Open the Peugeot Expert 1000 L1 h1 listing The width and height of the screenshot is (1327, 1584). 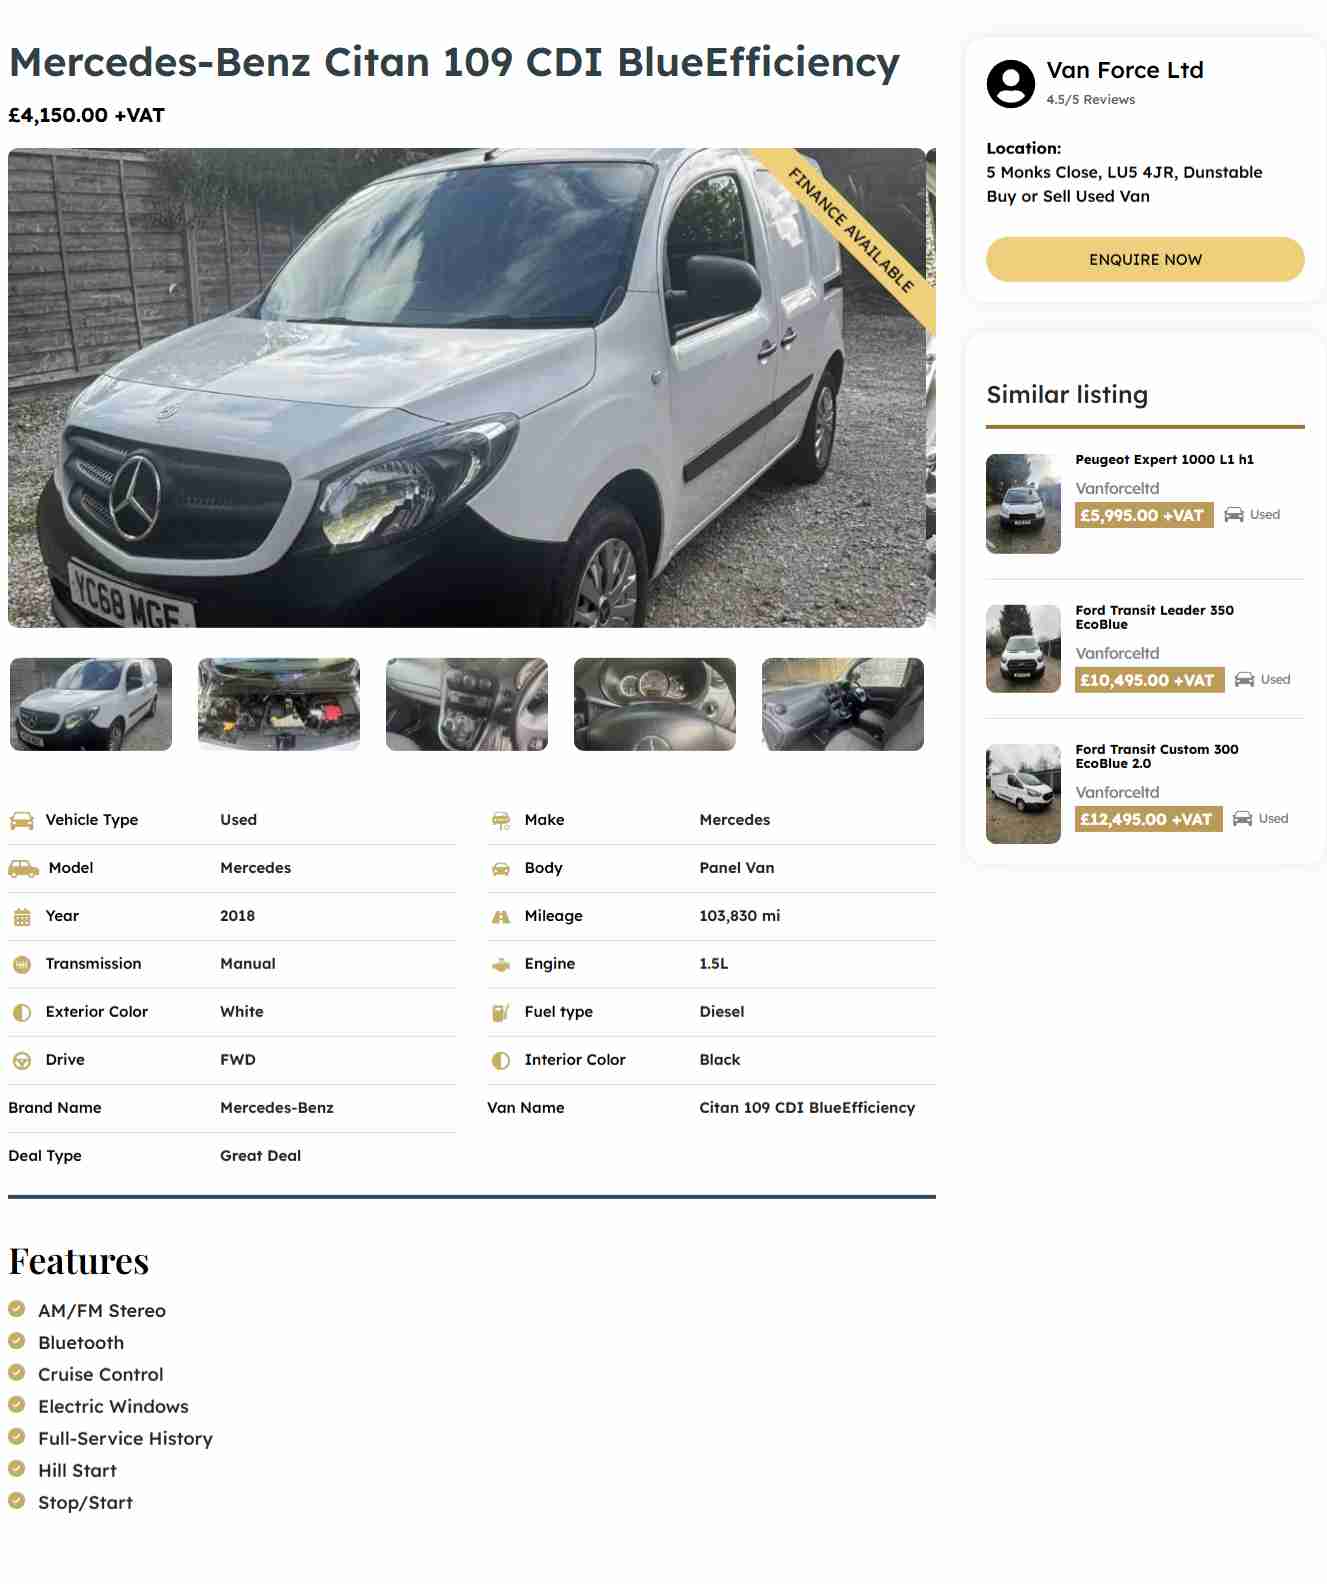tap(1164, 460)
